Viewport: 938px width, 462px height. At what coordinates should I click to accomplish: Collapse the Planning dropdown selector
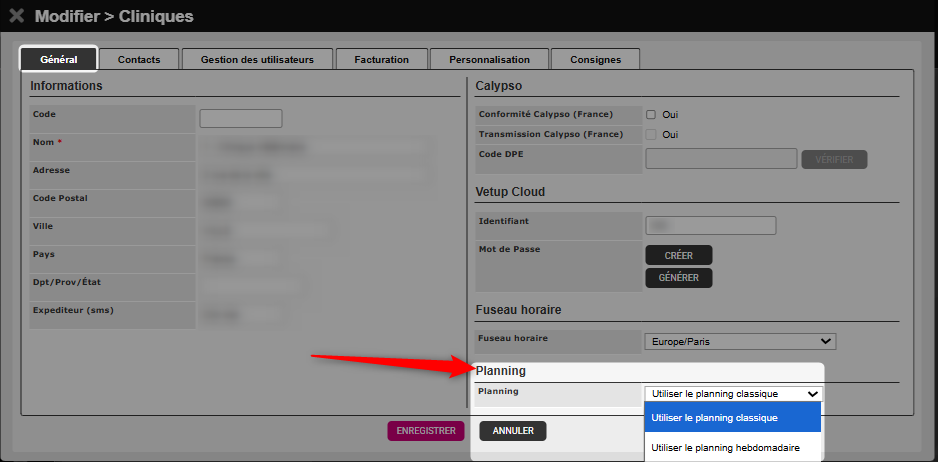click(x=733, y=394)
